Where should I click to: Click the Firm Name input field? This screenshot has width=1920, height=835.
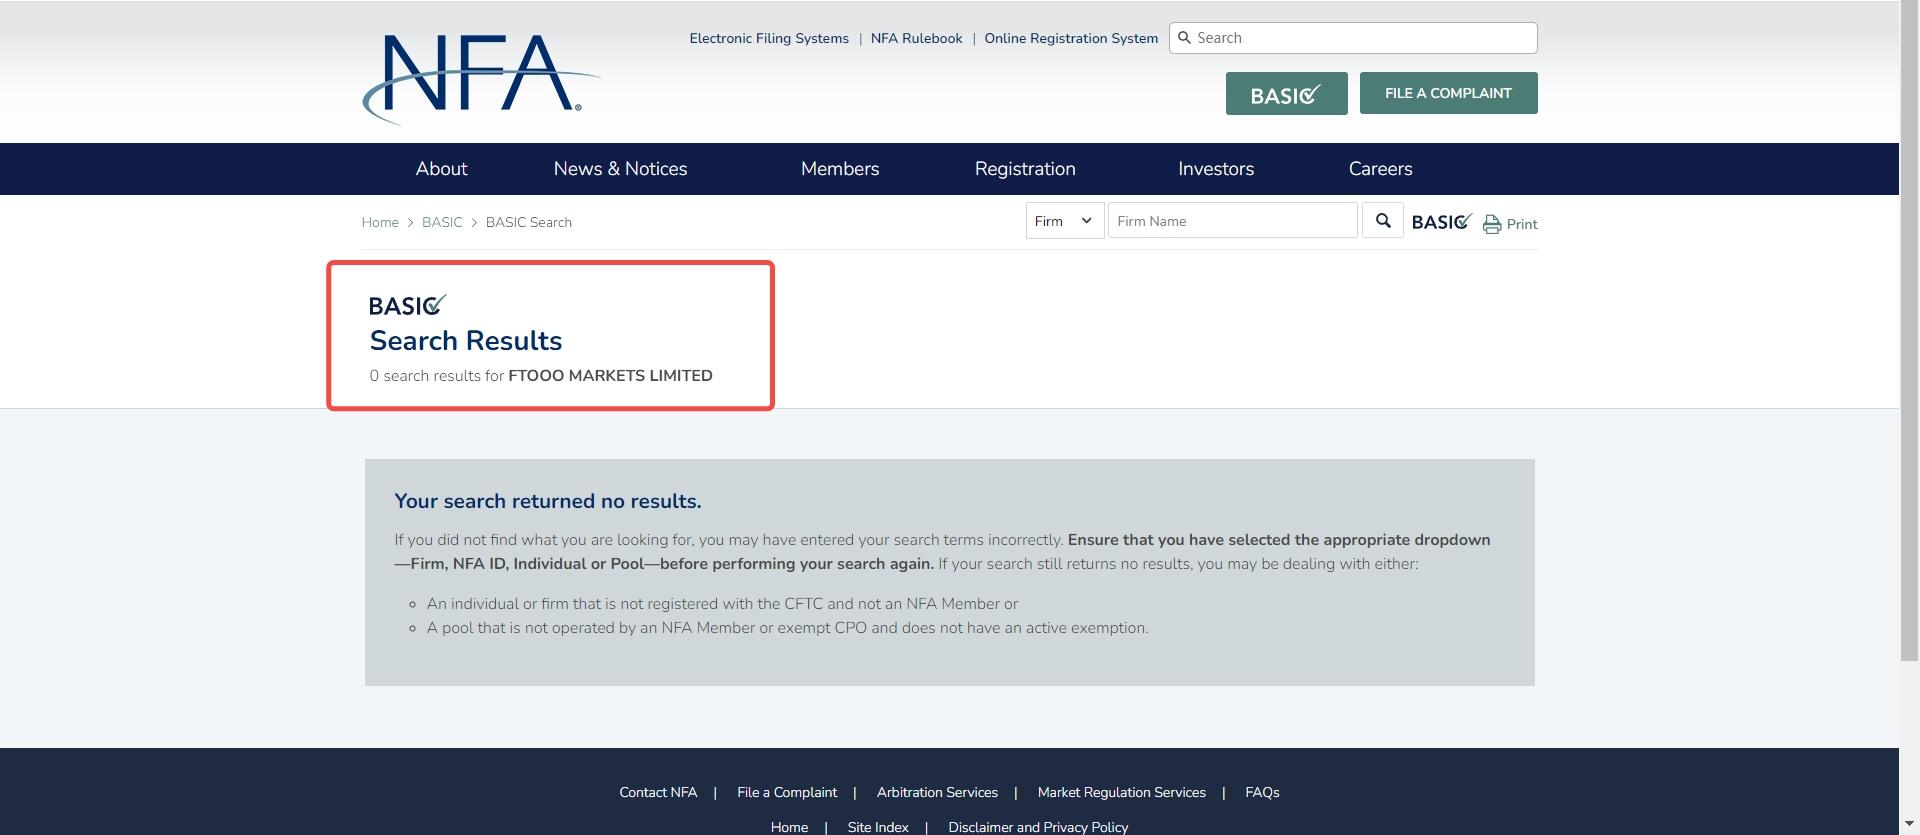pyautogui.click(x=1232, y=221)
